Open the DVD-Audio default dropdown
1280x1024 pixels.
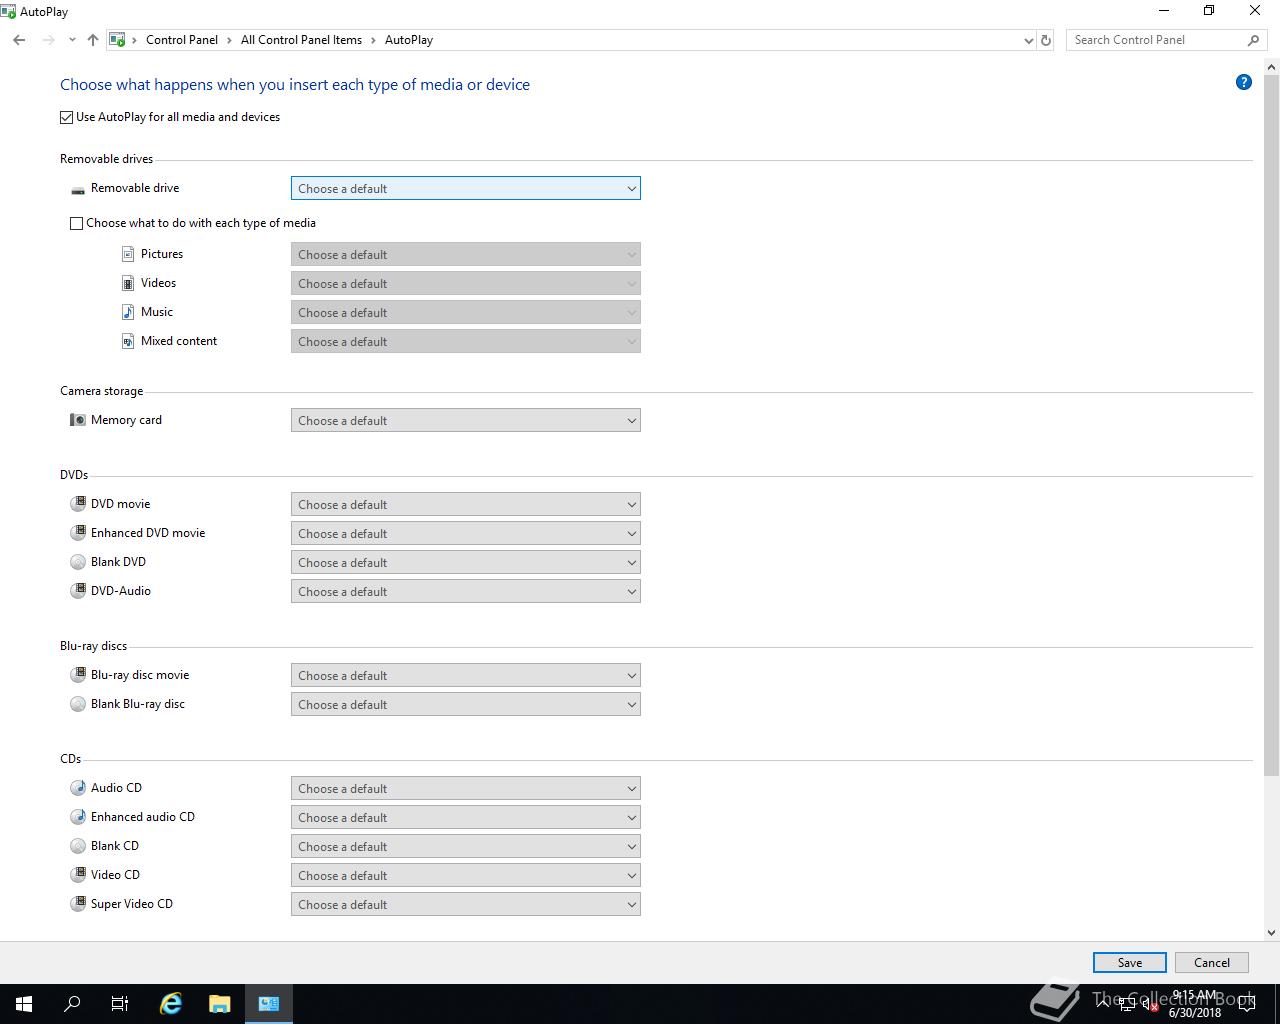[466, 591]
